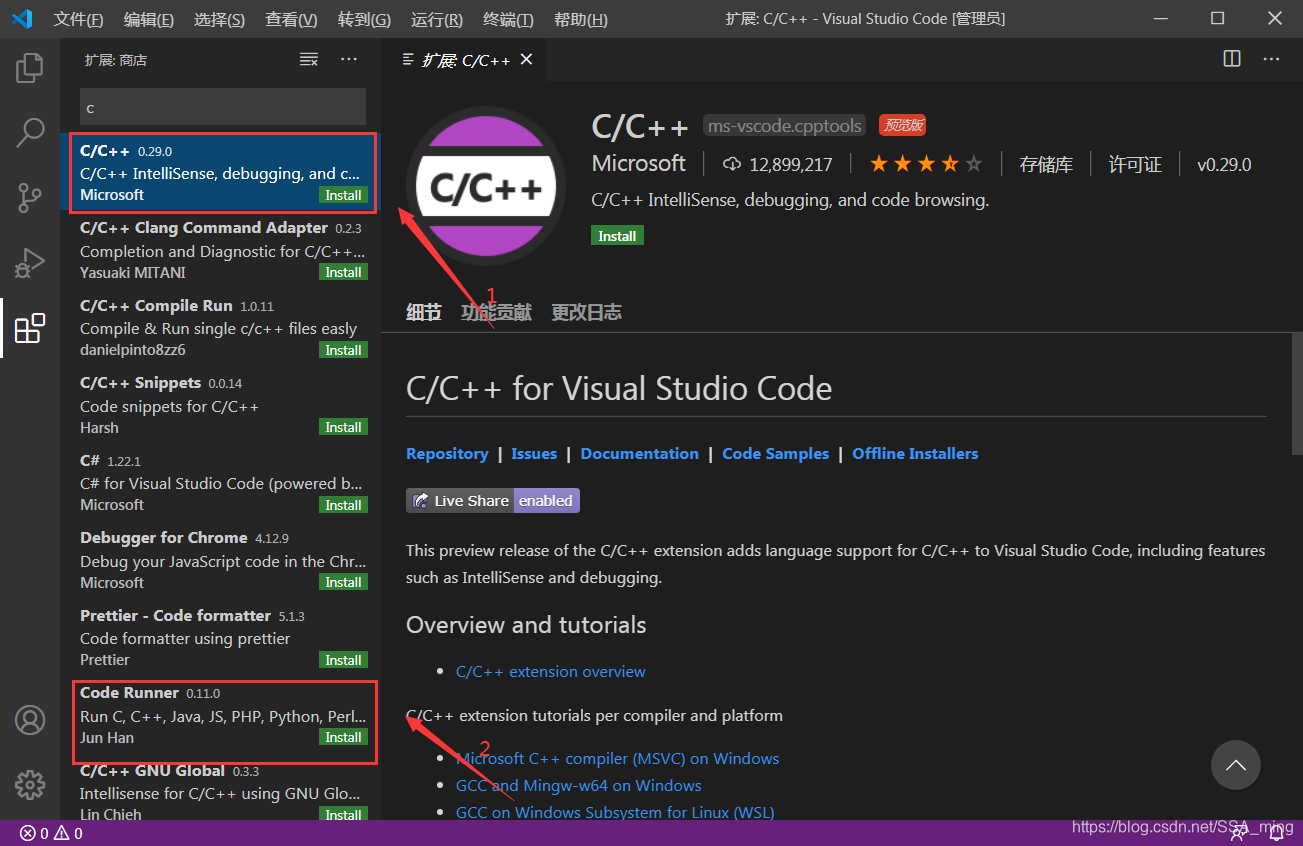The width and height of the screenshot is (1303, 846).
Task: Open the 转到(G) menu
Action: pyautogui.click(x=364, y=19)
